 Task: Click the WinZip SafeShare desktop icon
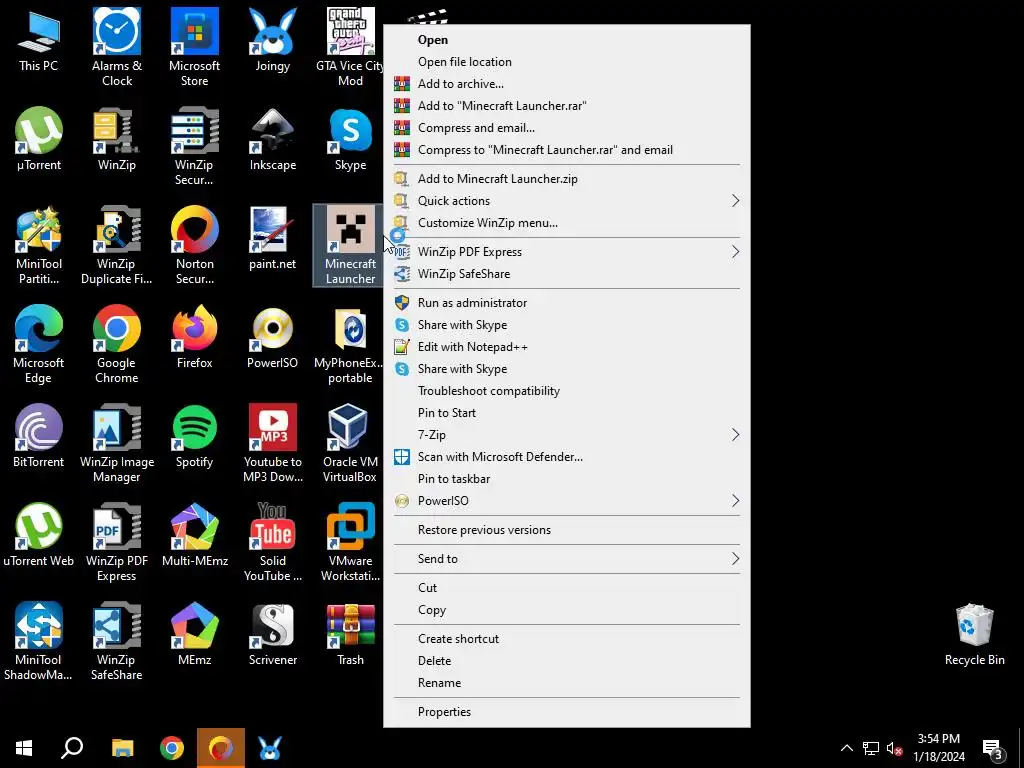(x=117, y=642)
